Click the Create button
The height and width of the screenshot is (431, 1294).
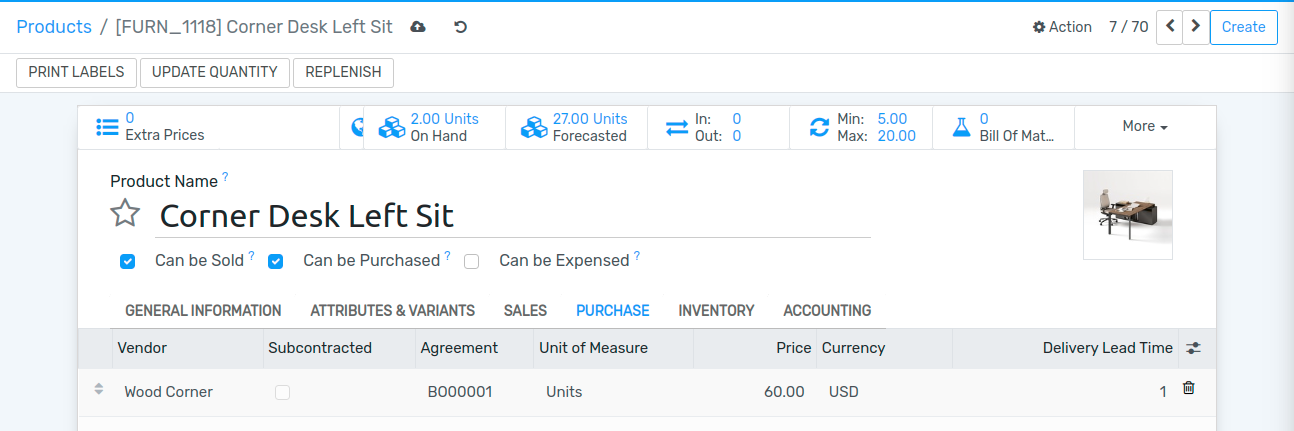[1243, 27]
